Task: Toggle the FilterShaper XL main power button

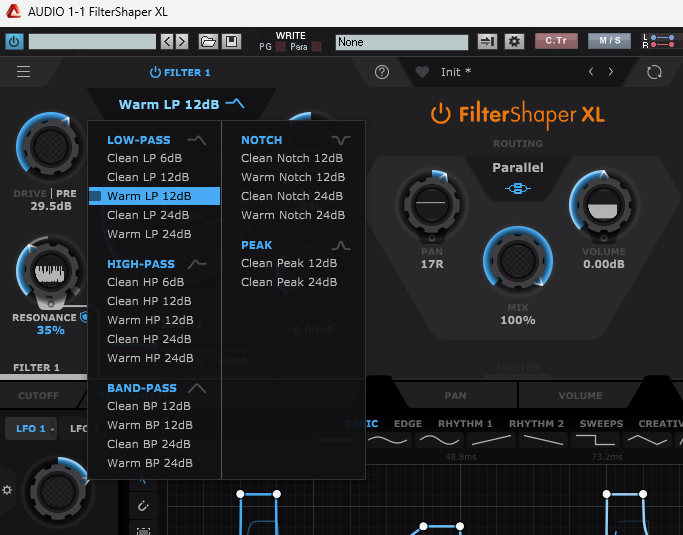Action: 440,114
